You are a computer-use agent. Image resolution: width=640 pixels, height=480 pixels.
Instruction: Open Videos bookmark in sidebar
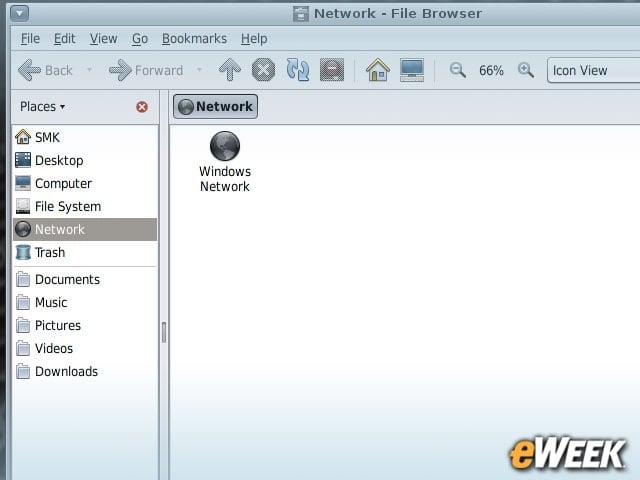coord(85,349)
